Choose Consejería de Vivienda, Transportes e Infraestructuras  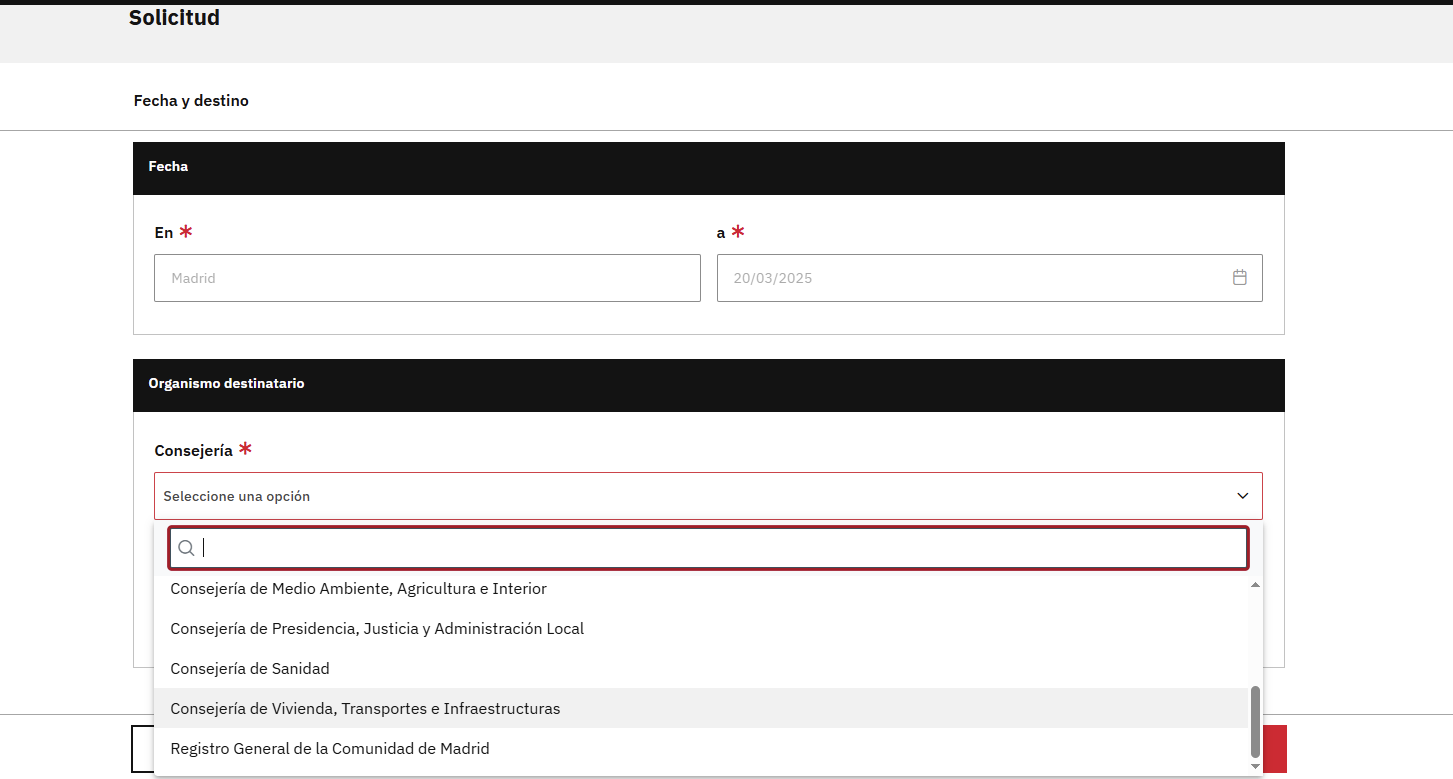coord(365,708)
